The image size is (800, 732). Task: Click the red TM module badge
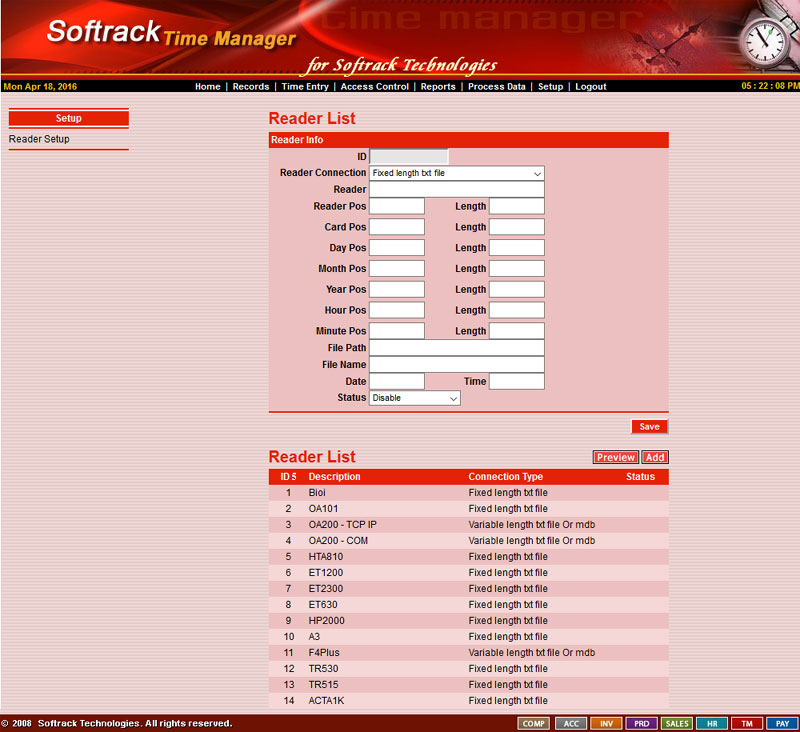(x=746, y=723)
